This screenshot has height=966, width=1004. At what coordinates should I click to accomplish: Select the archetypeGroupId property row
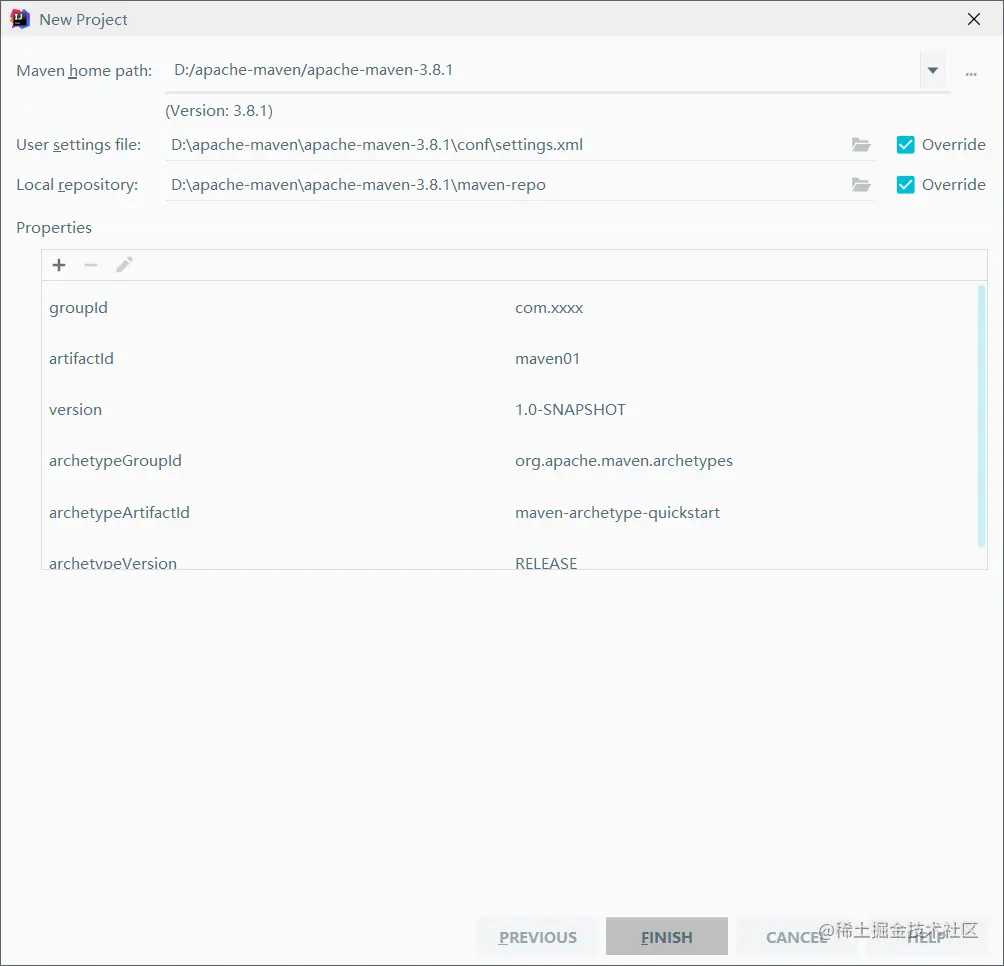click(x=510, y=461)
